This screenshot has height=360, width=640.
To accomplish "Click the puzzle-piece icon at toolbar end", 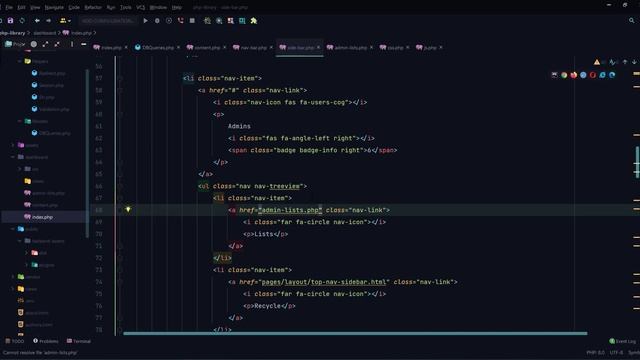I will (254, 21).
